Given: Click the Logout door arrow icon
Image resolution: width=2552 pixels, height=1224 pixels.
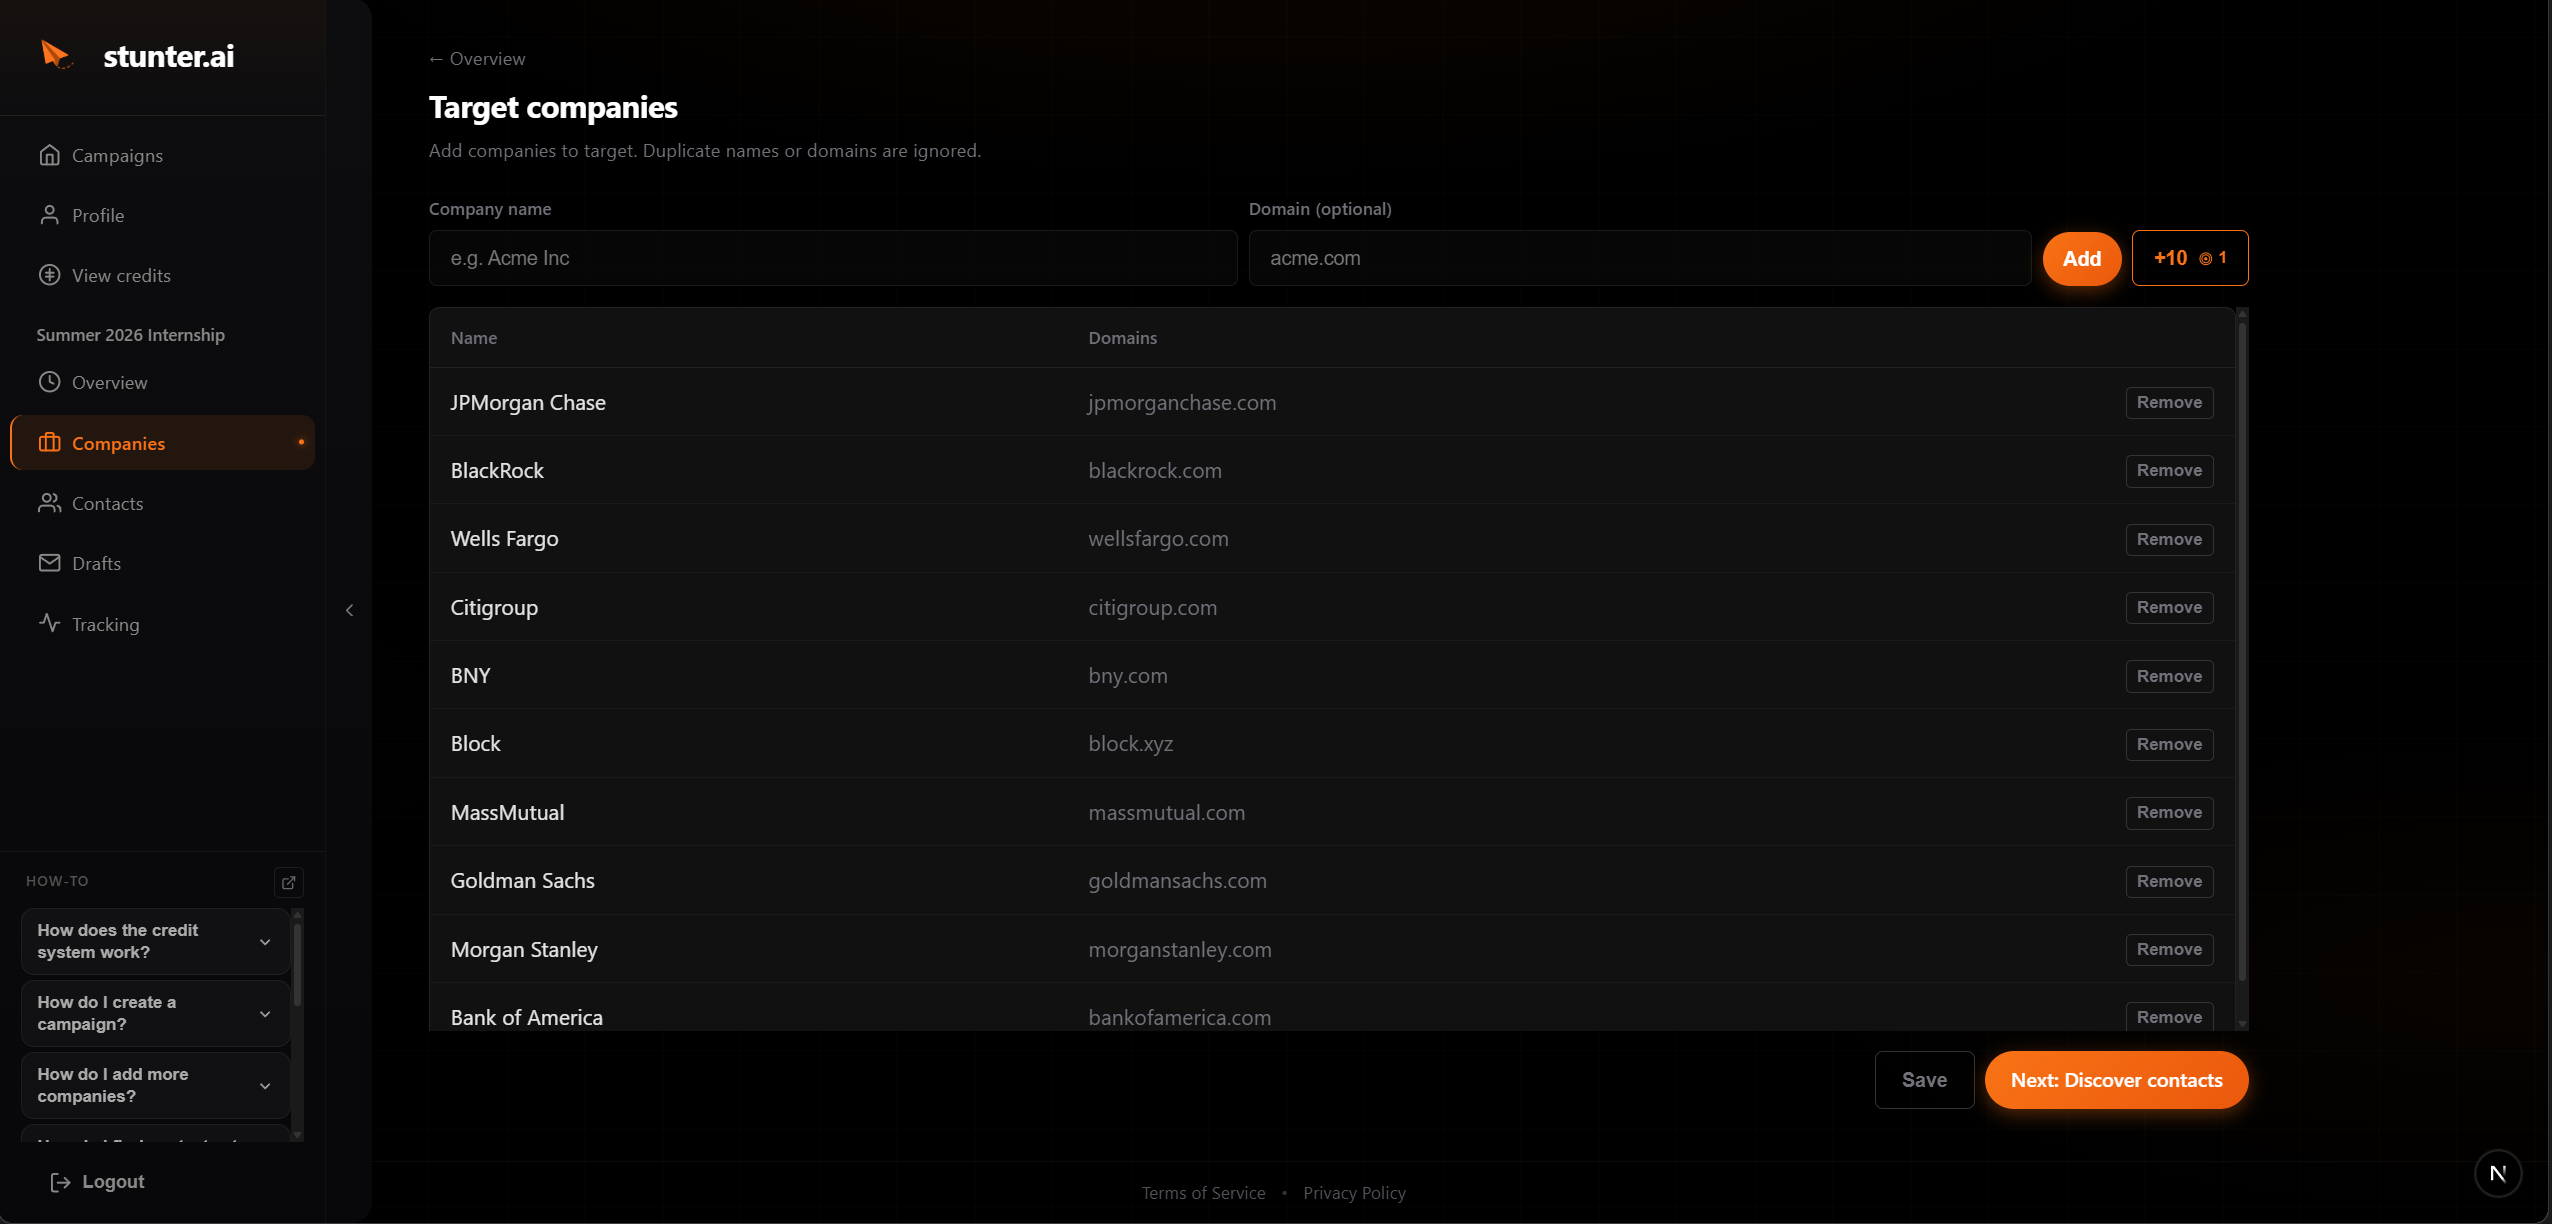Looking at the screenshot, I should coord(60,1182).
